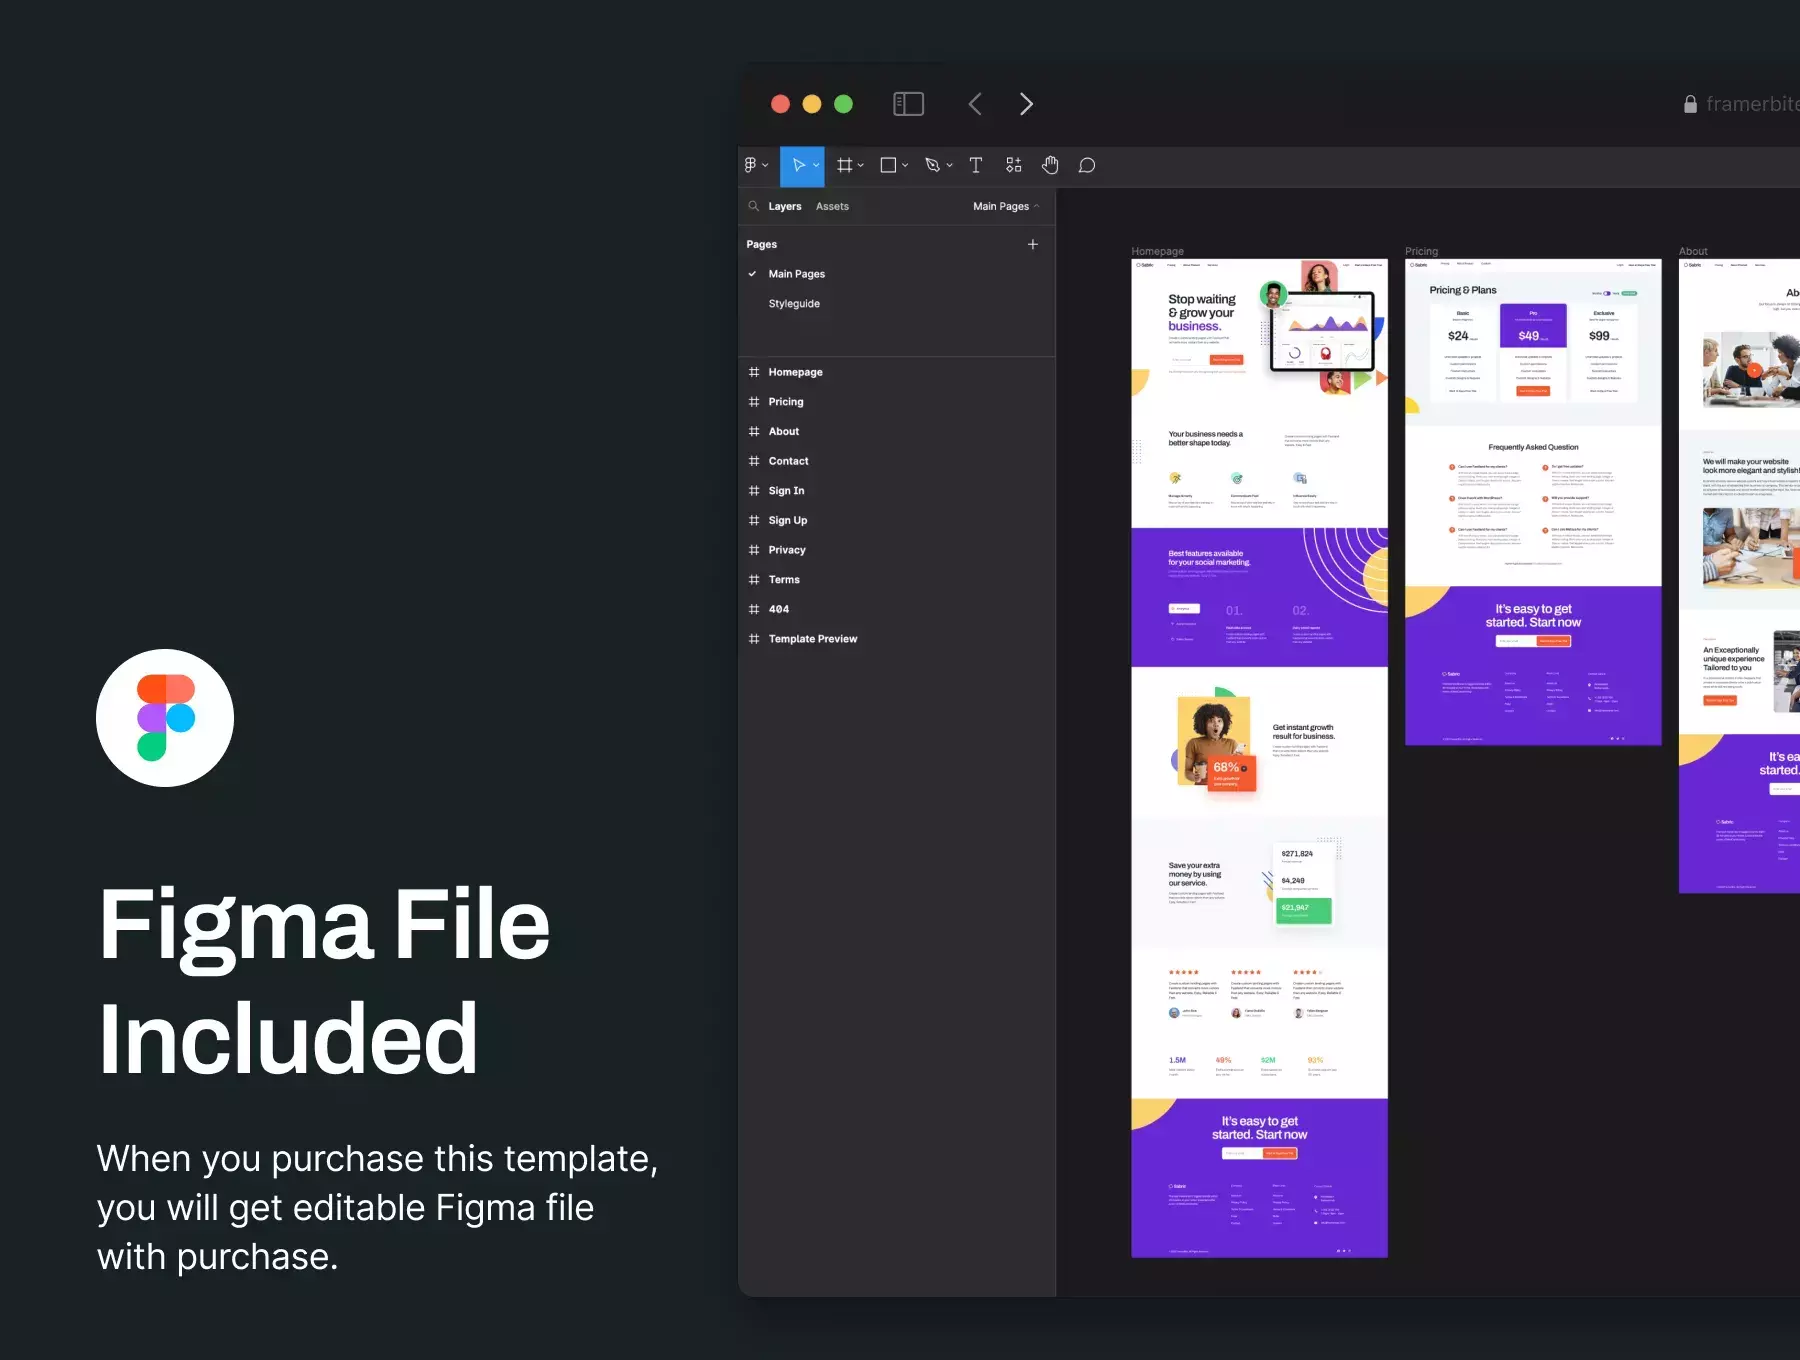This screenshot has height=1360, width=1800.
Task: Search layers with the magnifier icon
Action: pyautogui.click(x=754, y=206)
